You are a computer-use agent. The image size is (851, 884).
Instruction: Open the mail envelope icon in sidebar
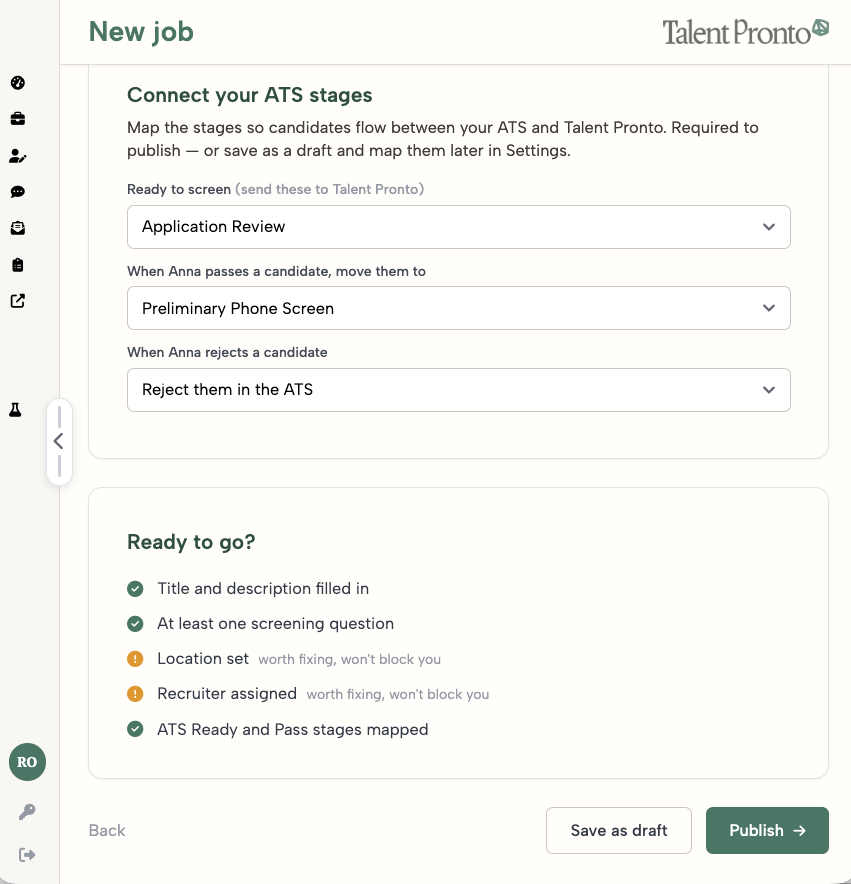click(17, 228)
